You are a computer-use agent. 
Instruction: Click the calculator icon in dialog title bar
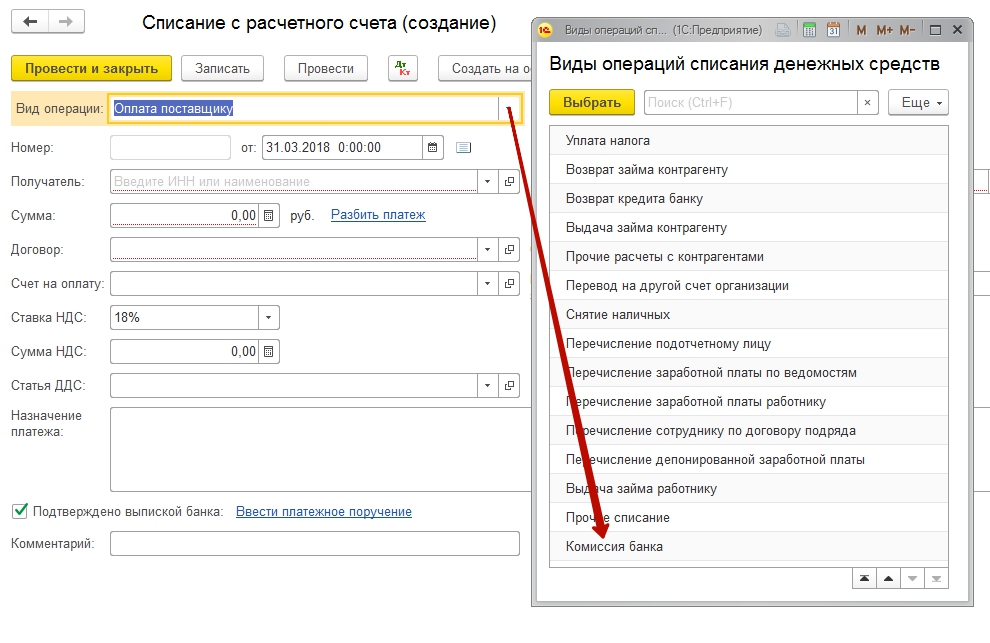coord(809,30)
